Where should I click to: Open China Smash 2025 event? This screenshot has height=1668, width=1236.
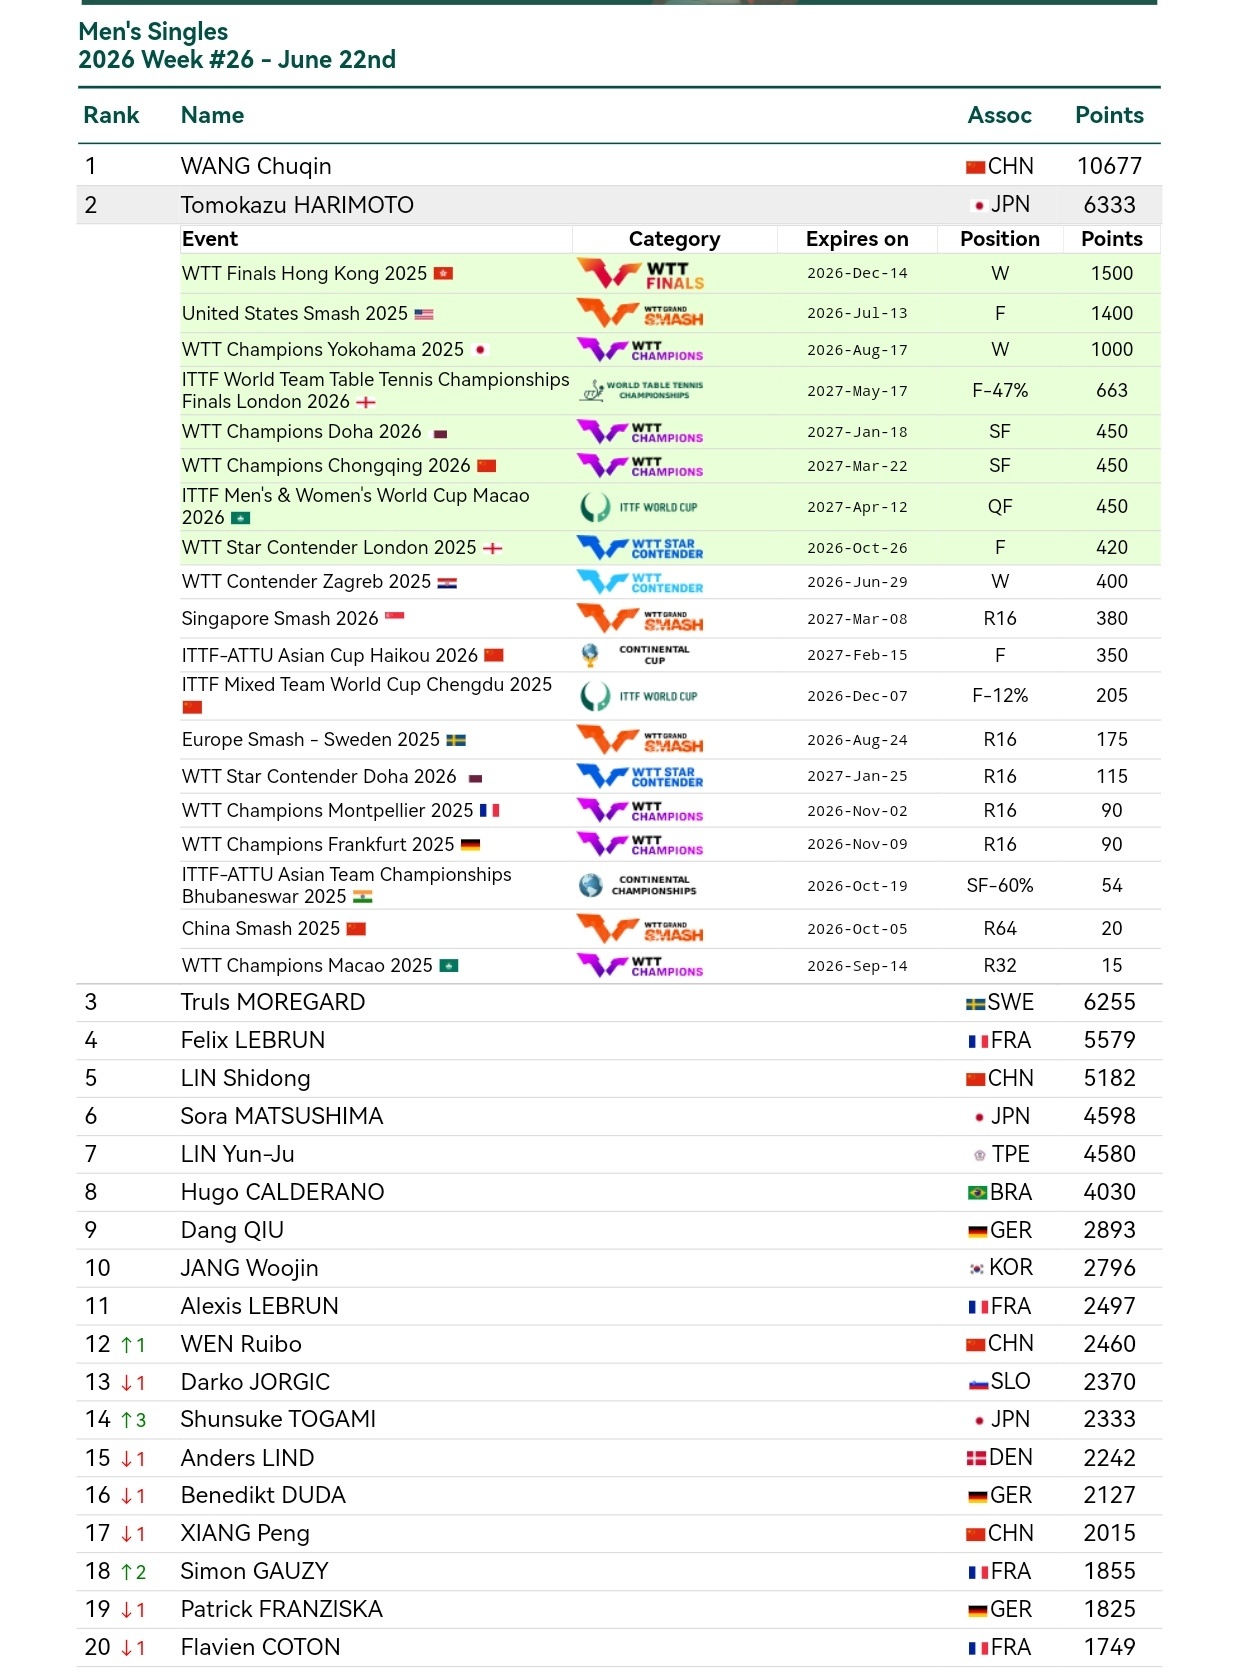(x=261, y=929)
